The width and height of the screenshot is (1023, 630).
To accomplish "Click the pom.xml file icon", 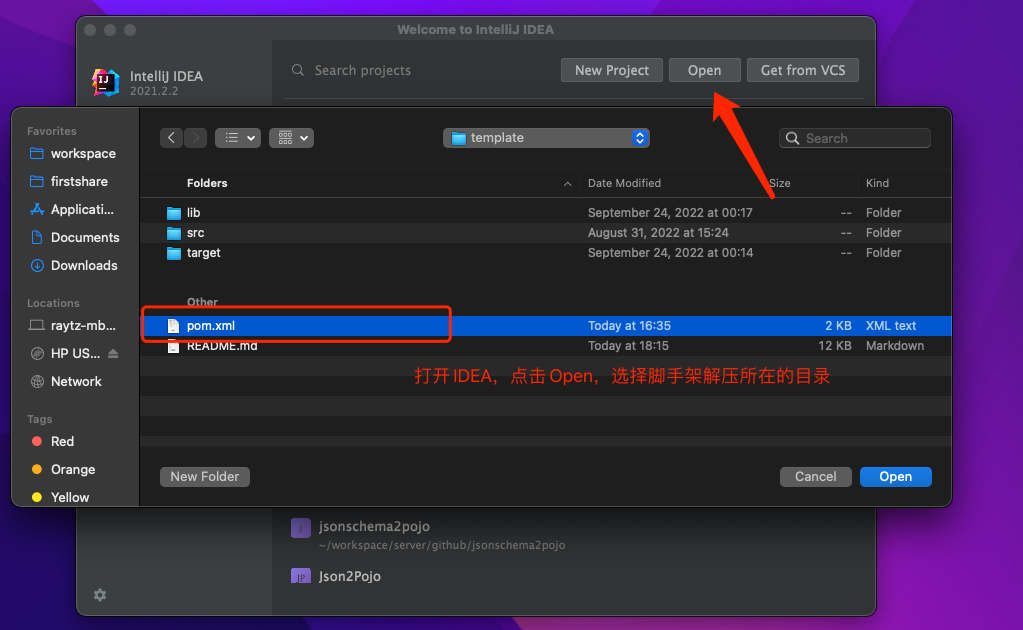I will 173,325.
